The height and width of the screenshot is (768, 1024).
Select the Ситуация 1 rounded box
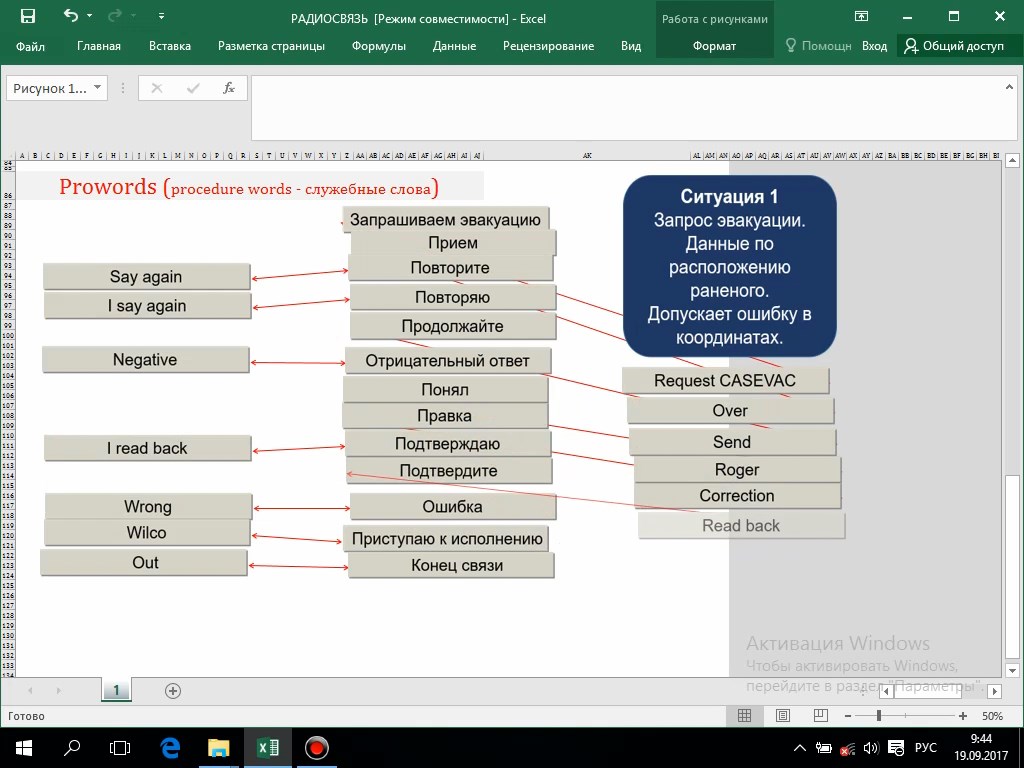pos(729,266)
